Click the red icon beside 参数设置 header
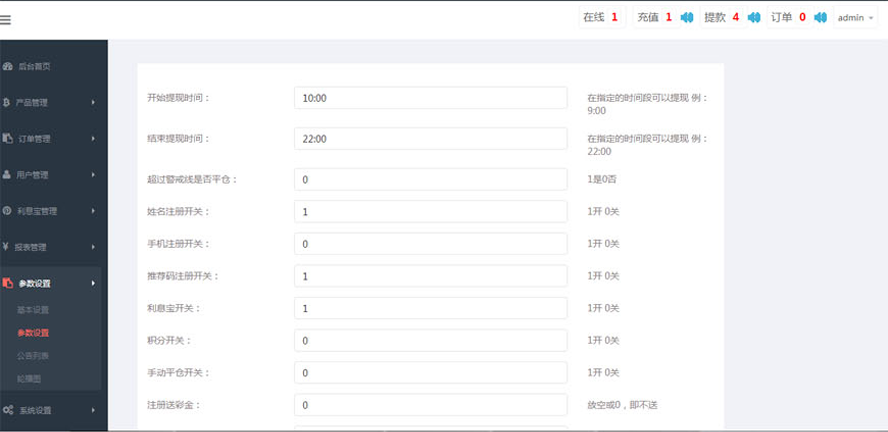The image size is (888, 432). 8,283
